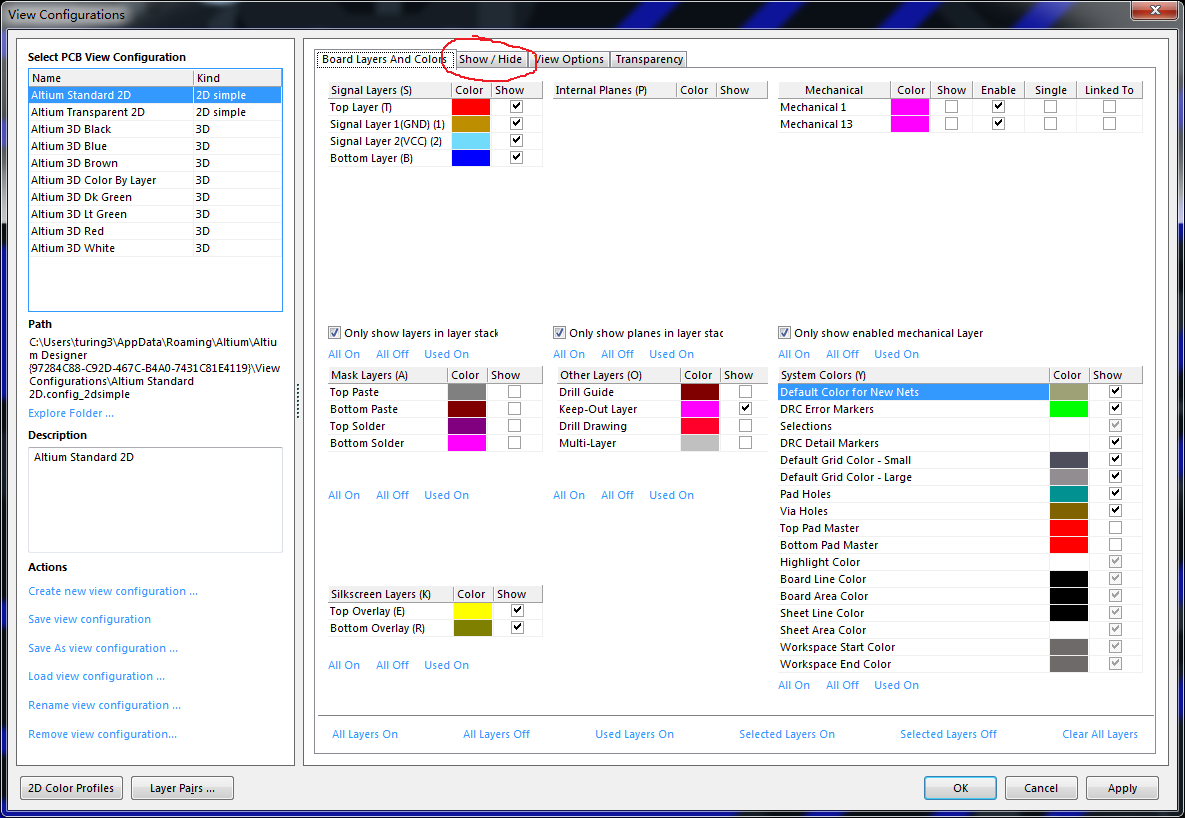Toggle Only show enabled mechanical Layer

tap(784, 333)
